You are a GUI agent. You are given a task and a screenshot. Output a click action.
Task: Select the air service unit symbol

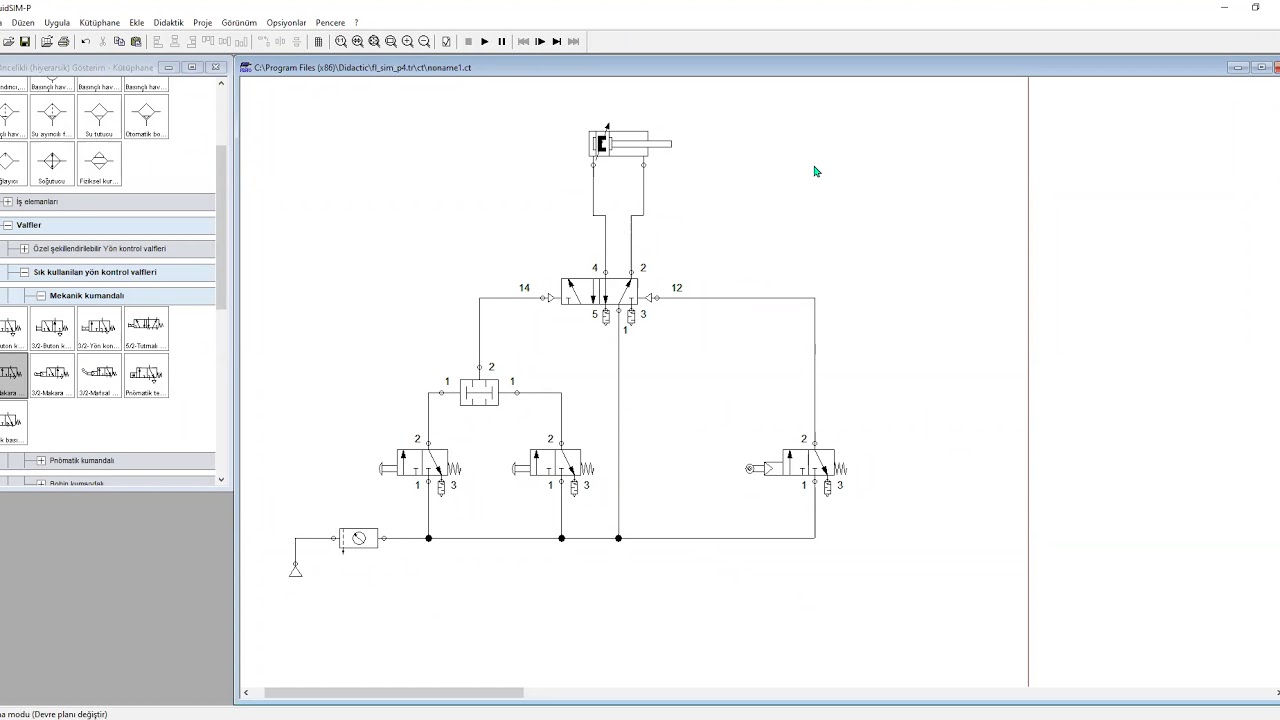coord(358,539)
